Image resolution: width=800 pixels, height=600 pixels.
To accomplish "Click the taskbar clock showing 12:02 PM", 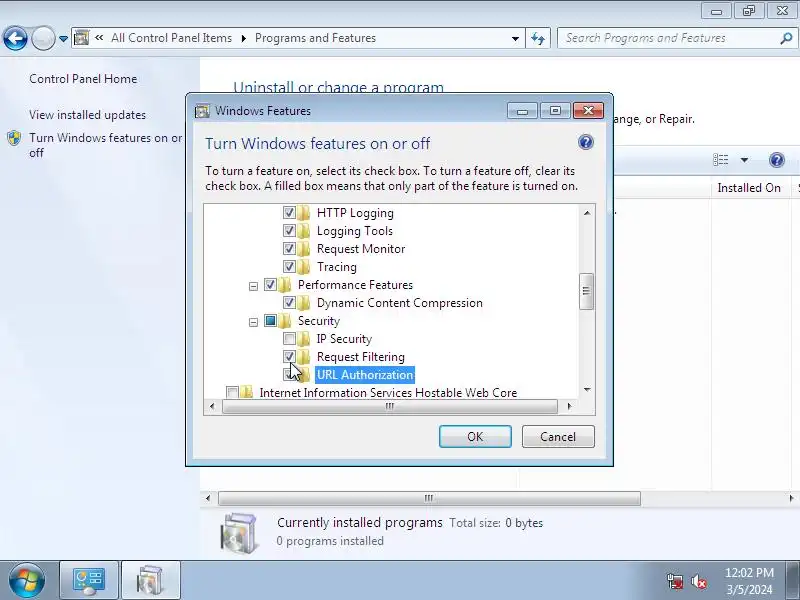I will click(x=749, y=581).
